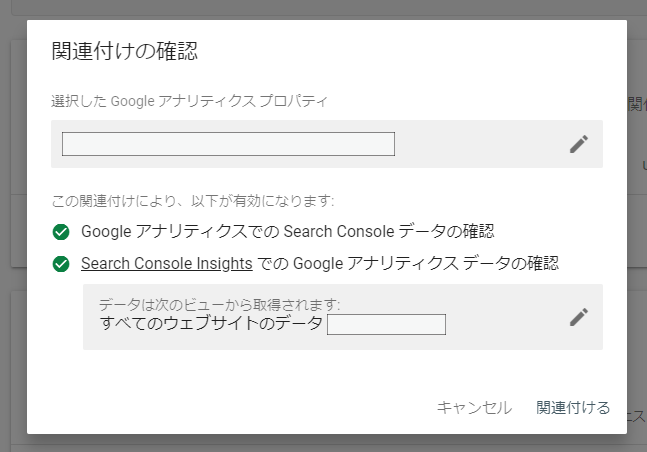Click the green checkmark beside Search Console Insights
This screenshot has height=452, width=647.
(61, 264)
